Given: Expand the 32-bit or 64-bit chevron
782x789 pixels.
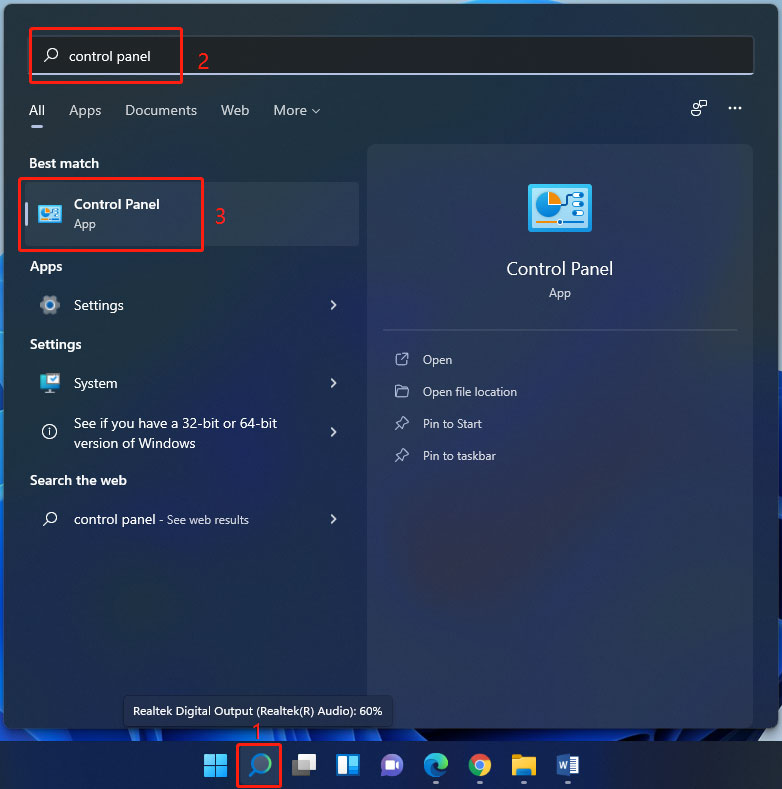Looking at the screenshot, I should coord(333,432).
